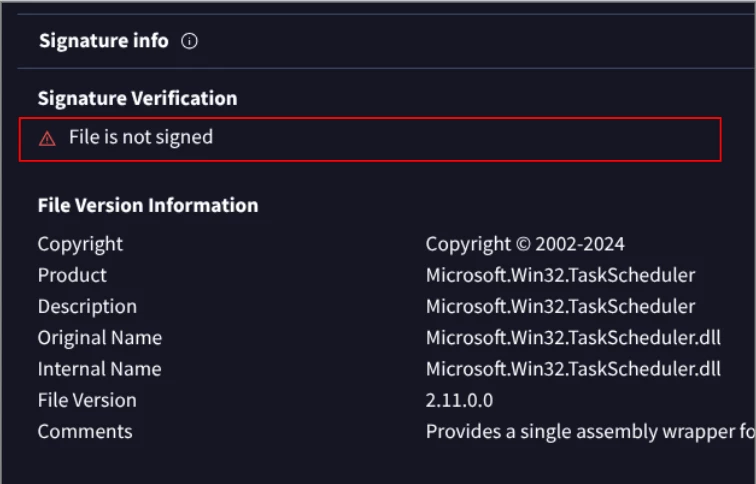
Task: Click the Comments field label
Action: (x=85, y=432)
